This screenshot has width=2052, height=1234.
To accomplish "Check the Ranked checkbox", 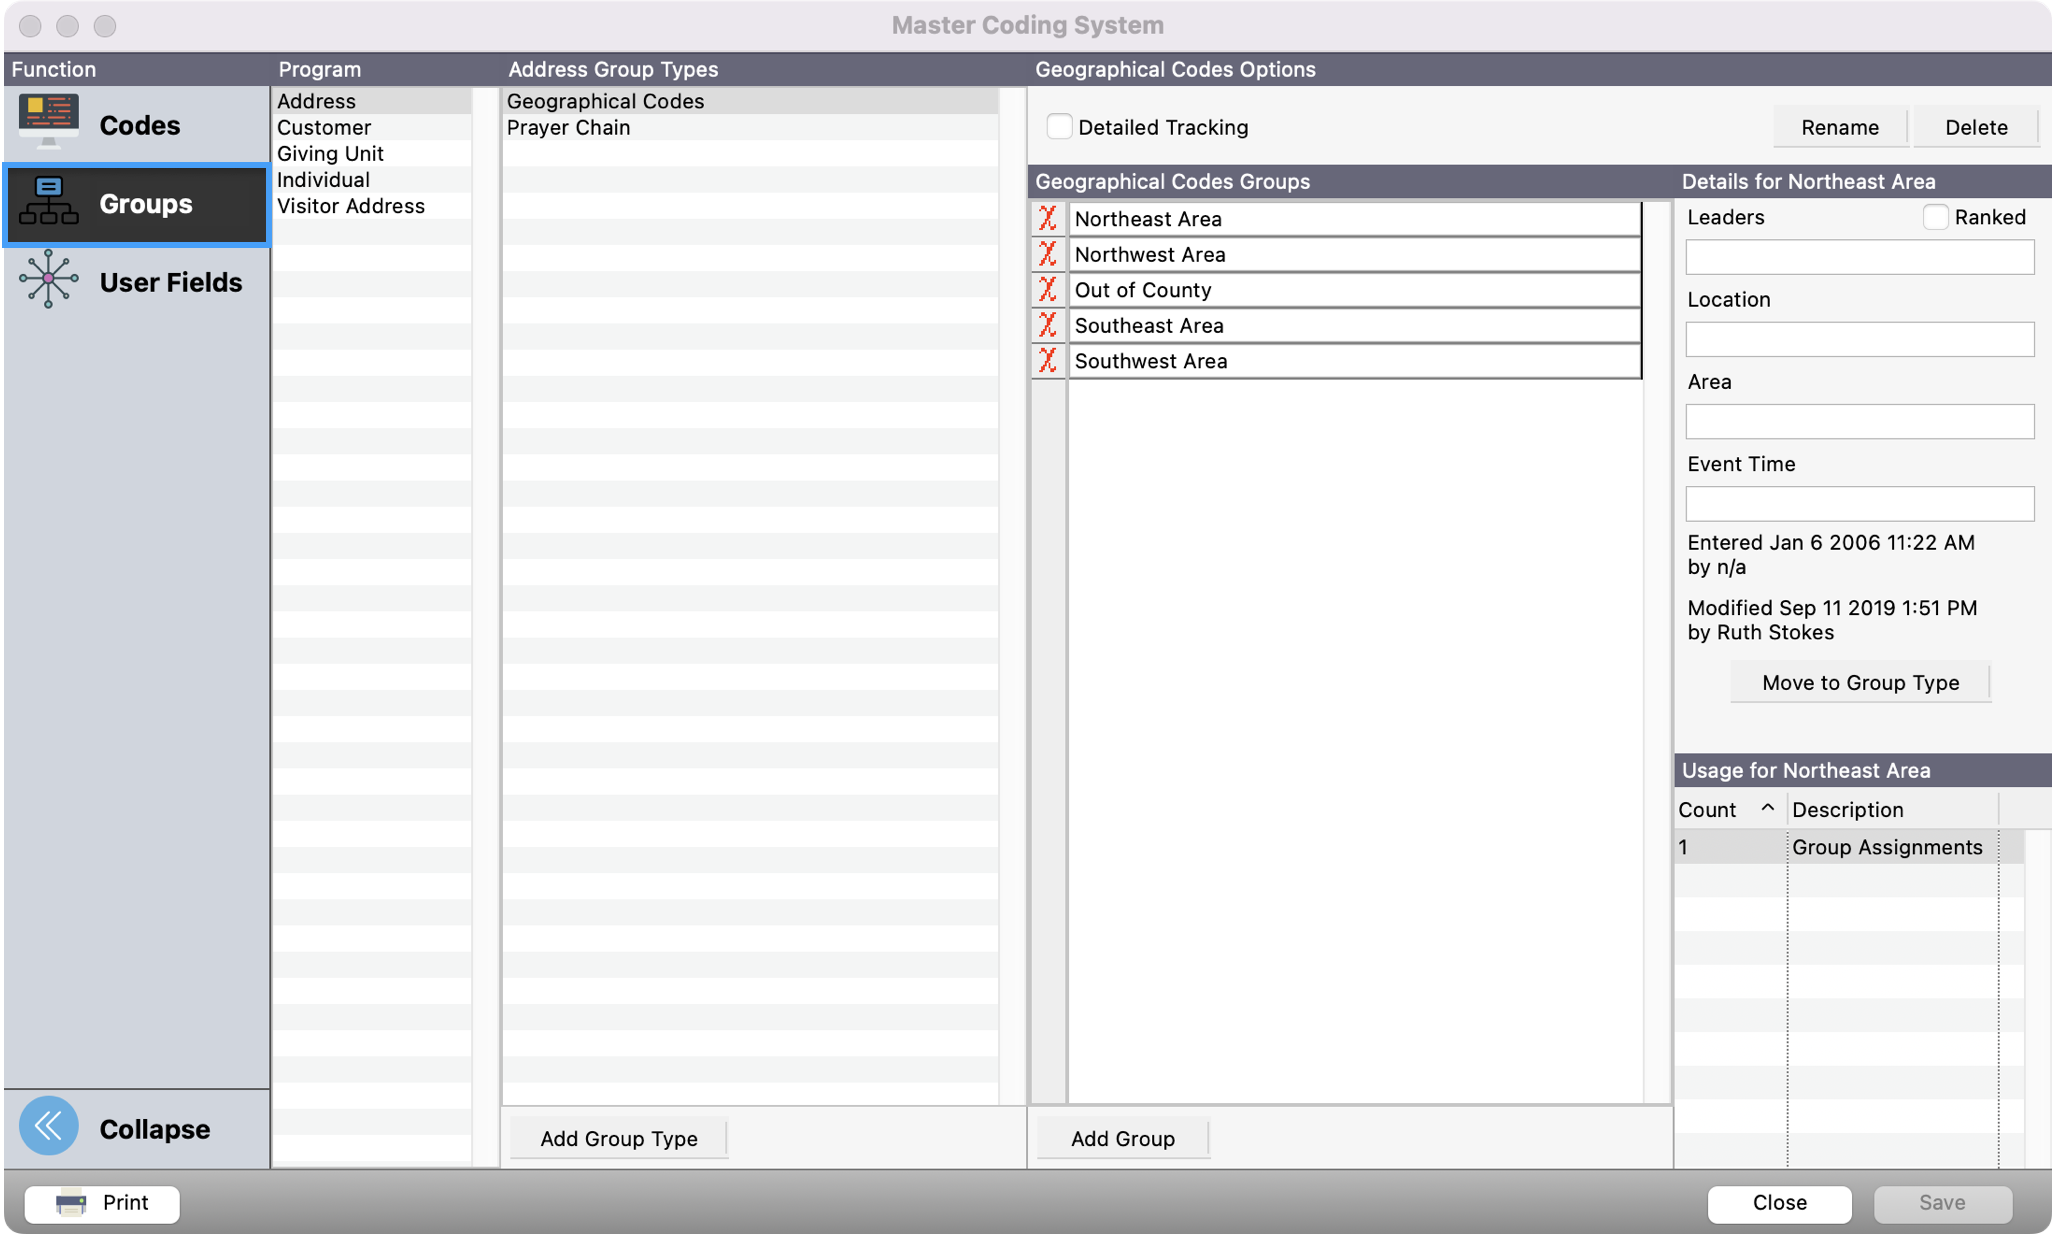I will pyautogui.click(x=1936, y=216).
